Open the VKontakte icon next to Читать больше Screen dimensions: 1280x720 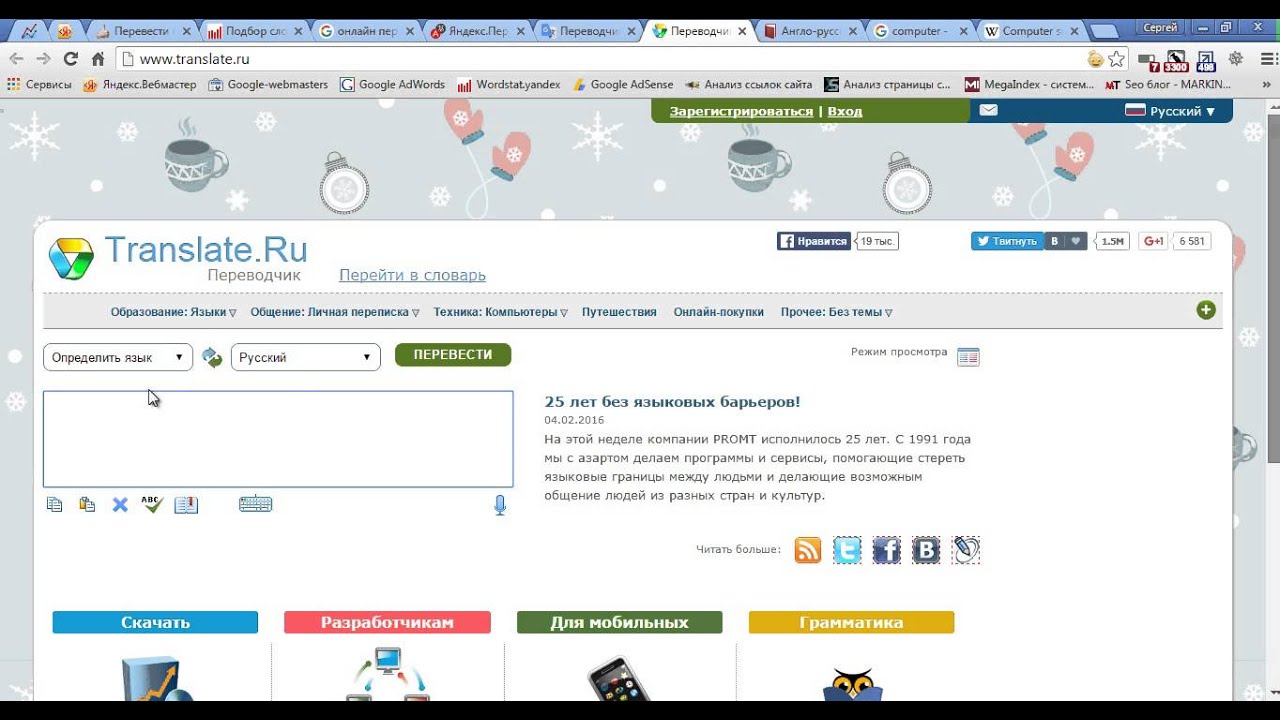tap(926, 550)
